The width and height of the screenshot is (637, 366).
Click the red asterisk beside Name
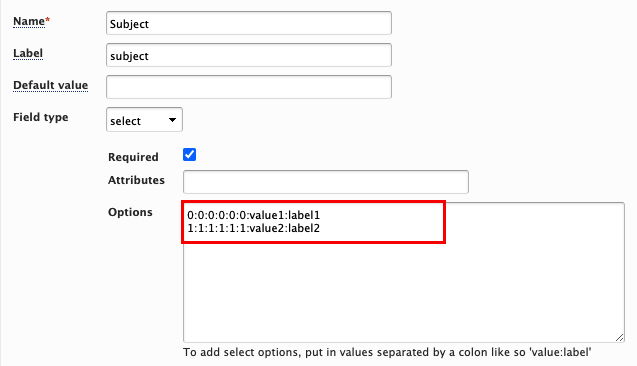(48, 19)
